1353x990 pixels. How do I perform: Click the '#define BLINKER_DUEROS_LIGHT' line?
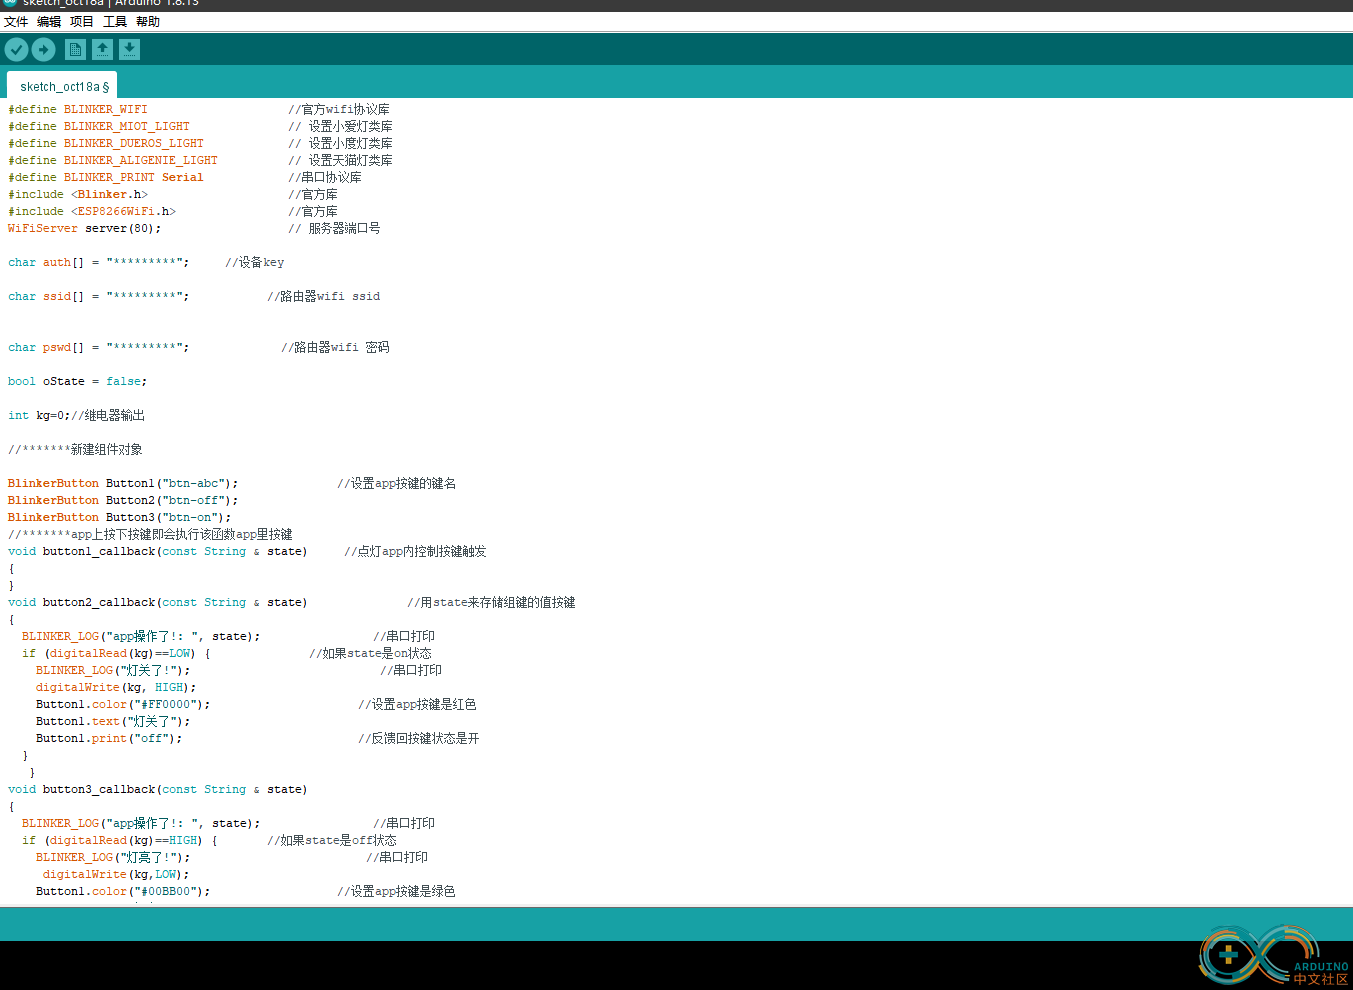[x=106, y=144]
